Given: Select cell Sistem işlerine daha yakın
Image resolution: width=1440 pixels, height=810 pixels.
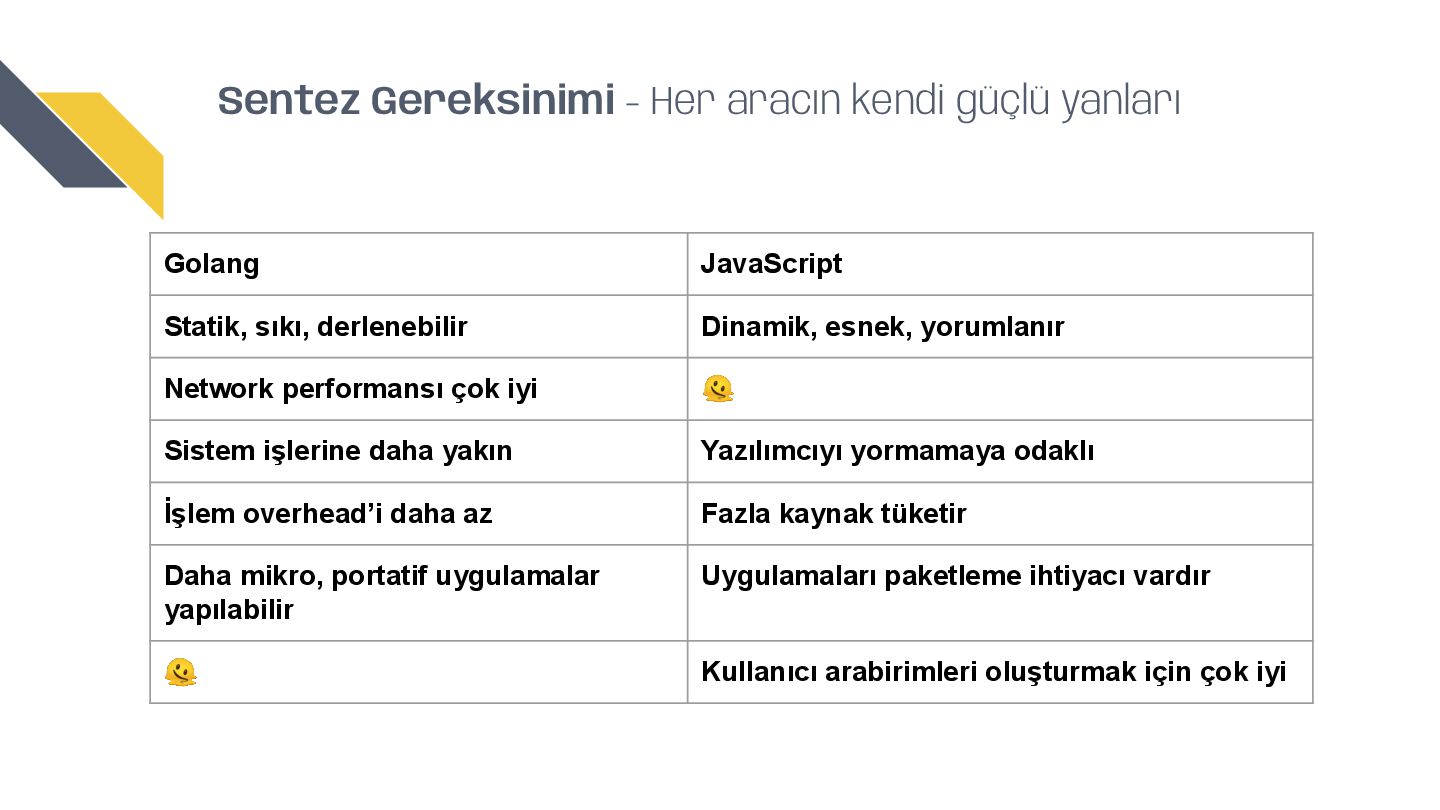Looking at the screenshot, I should coord(419,451).
